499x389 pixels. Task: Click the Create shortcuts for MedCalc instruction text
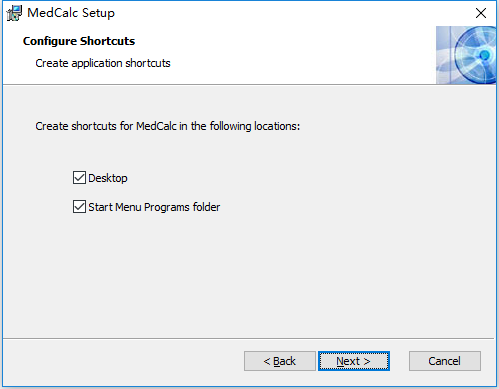click(168, 126)
